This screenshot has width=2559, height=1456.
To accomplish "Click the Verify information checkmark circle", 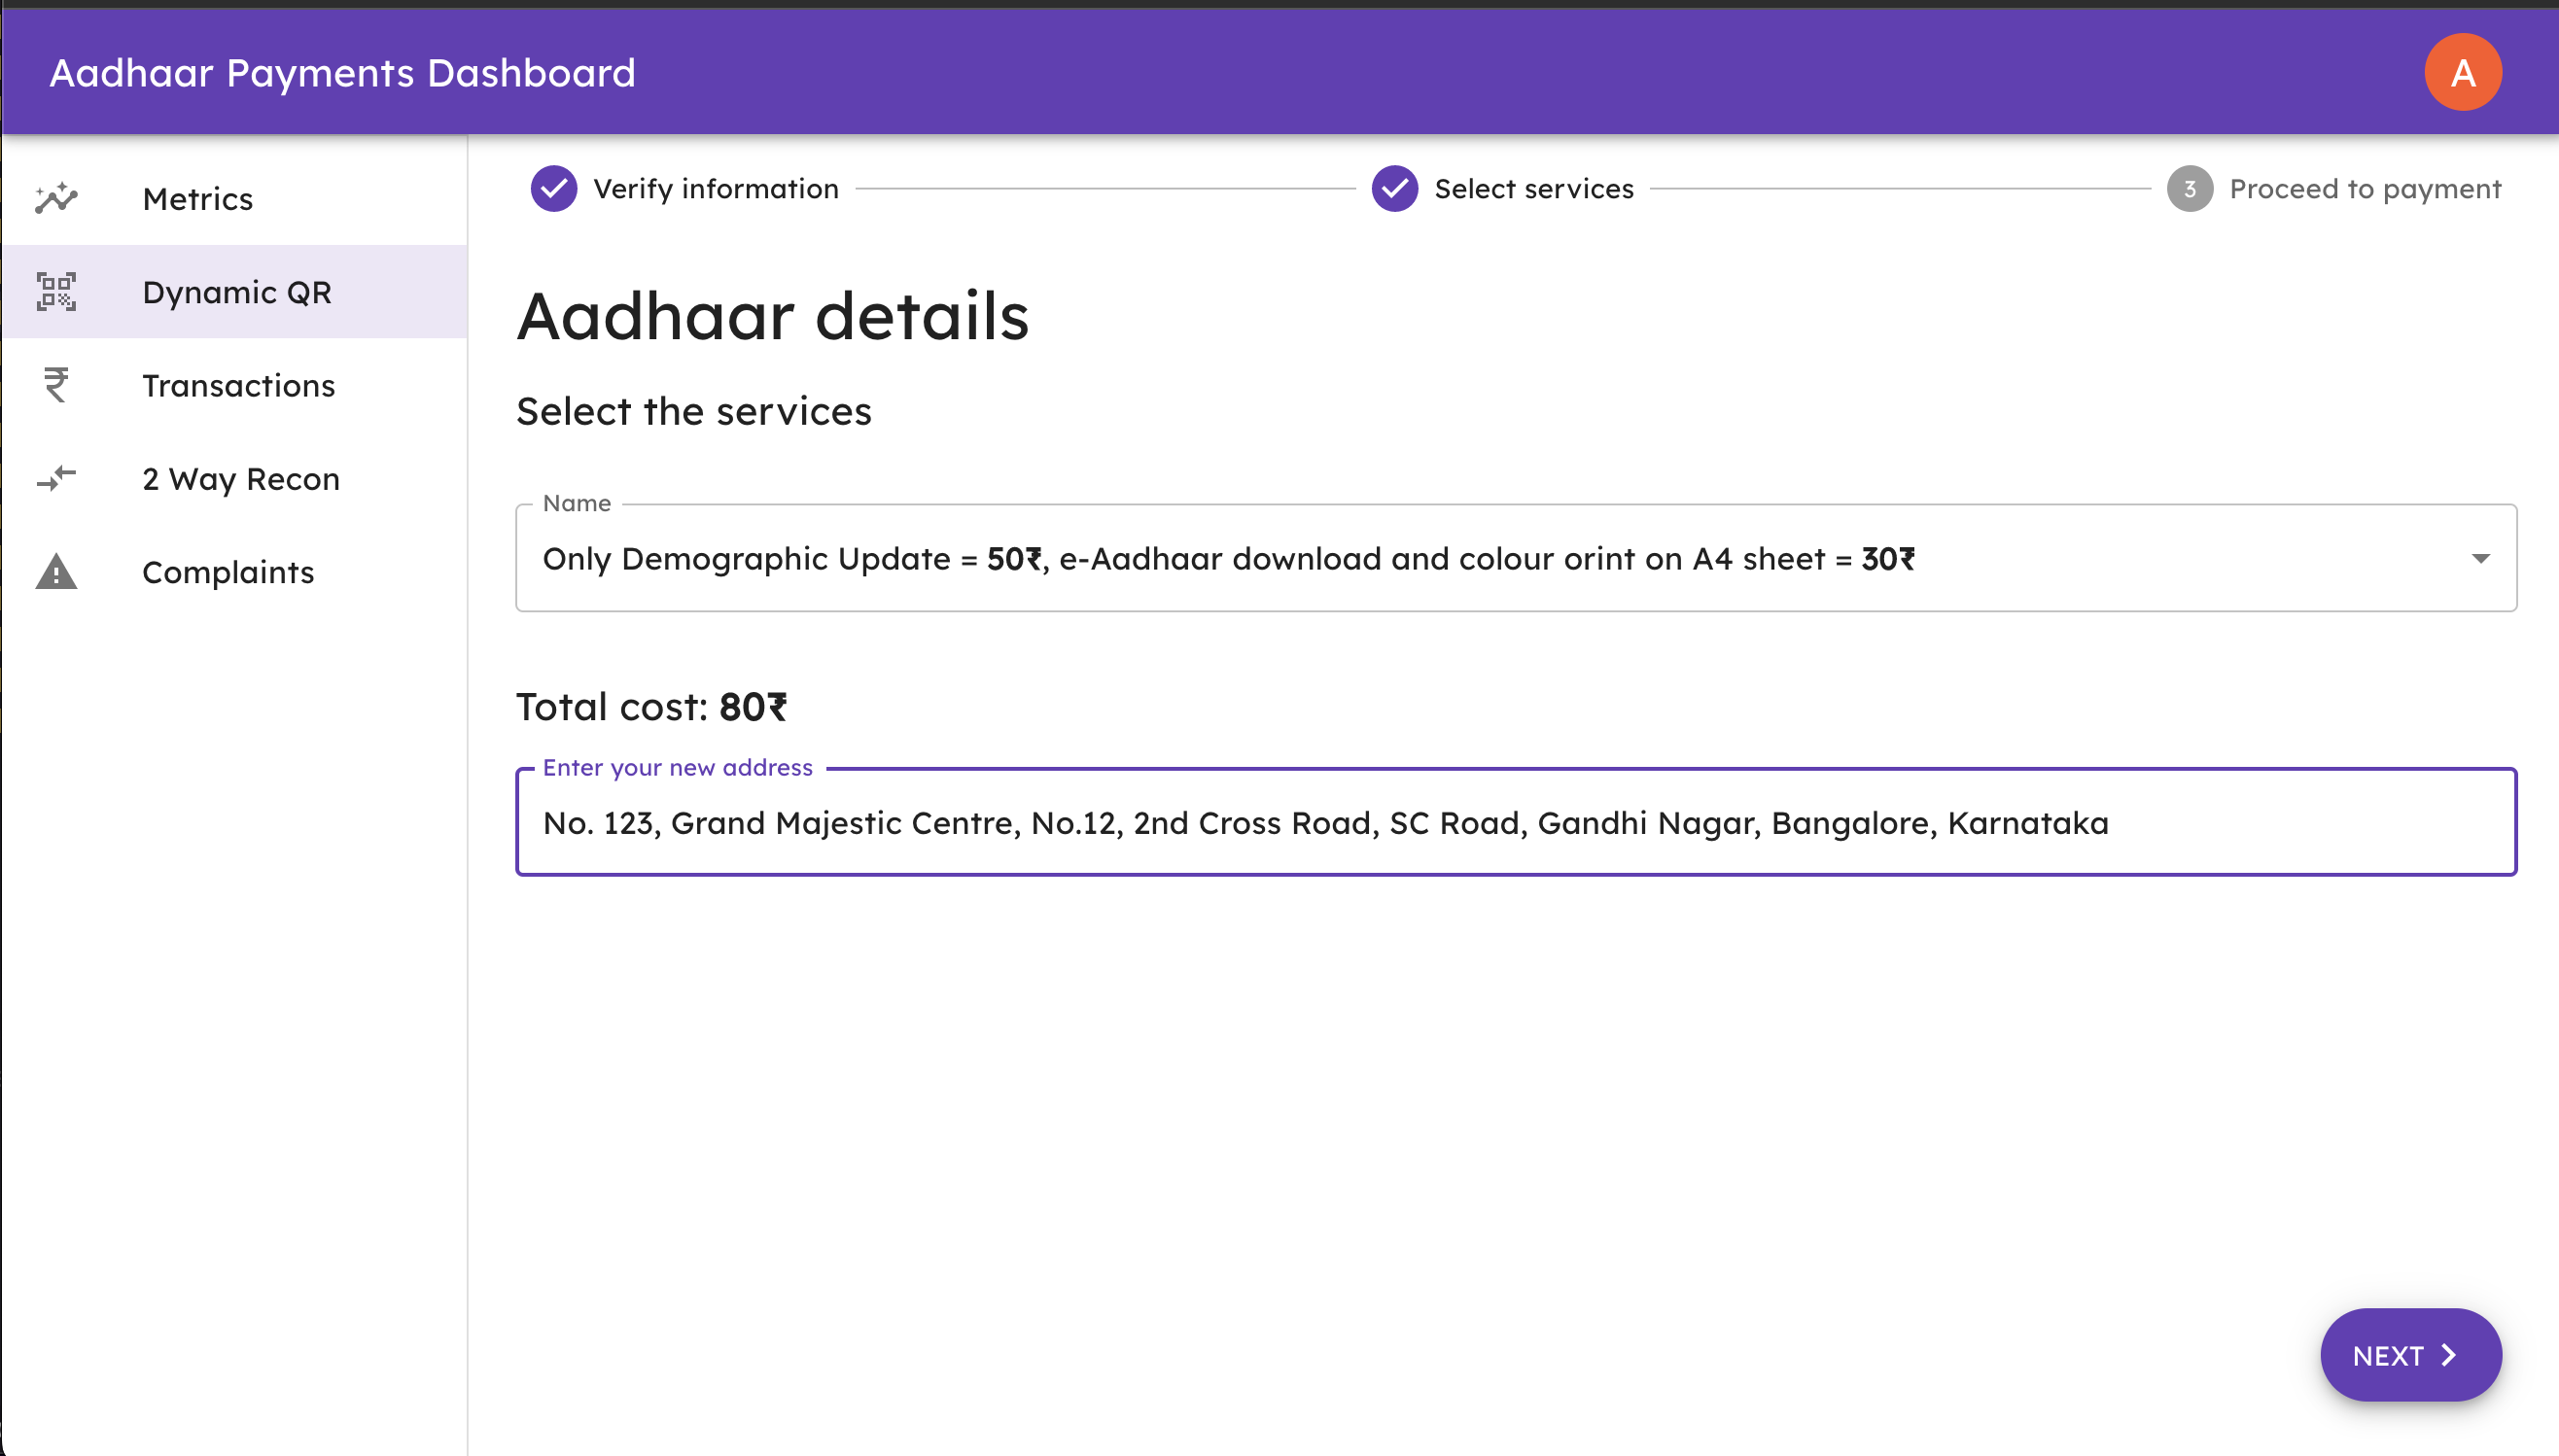I will 553,189.
